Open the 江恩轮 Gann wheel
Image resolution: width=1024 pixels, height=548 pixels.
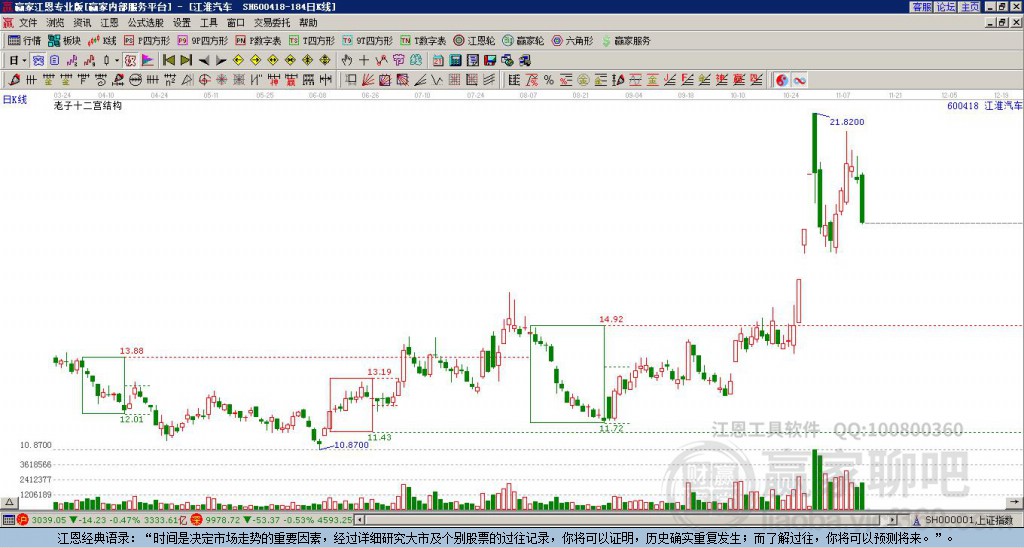point(474,40)
